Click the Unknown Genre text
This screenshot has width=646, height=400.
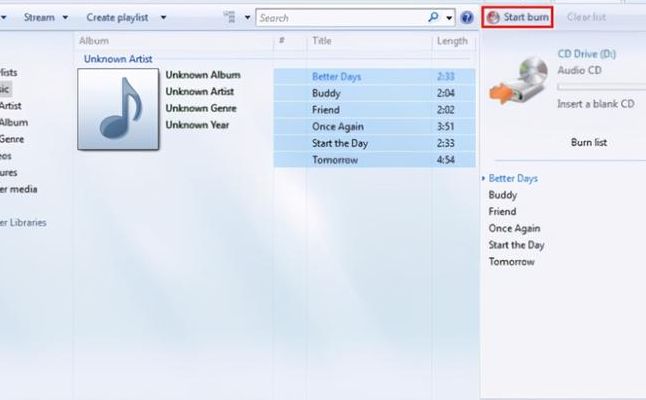point(201,108)
